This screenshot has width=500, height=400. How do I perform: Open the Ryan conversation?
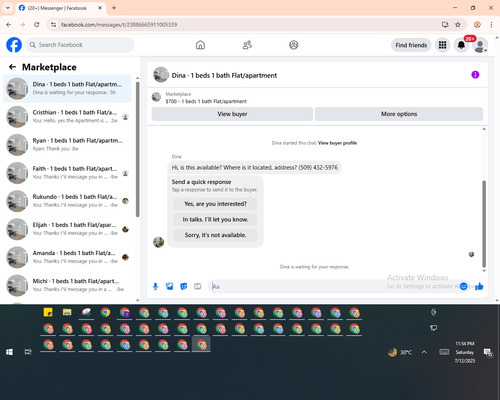click(67, 145)
